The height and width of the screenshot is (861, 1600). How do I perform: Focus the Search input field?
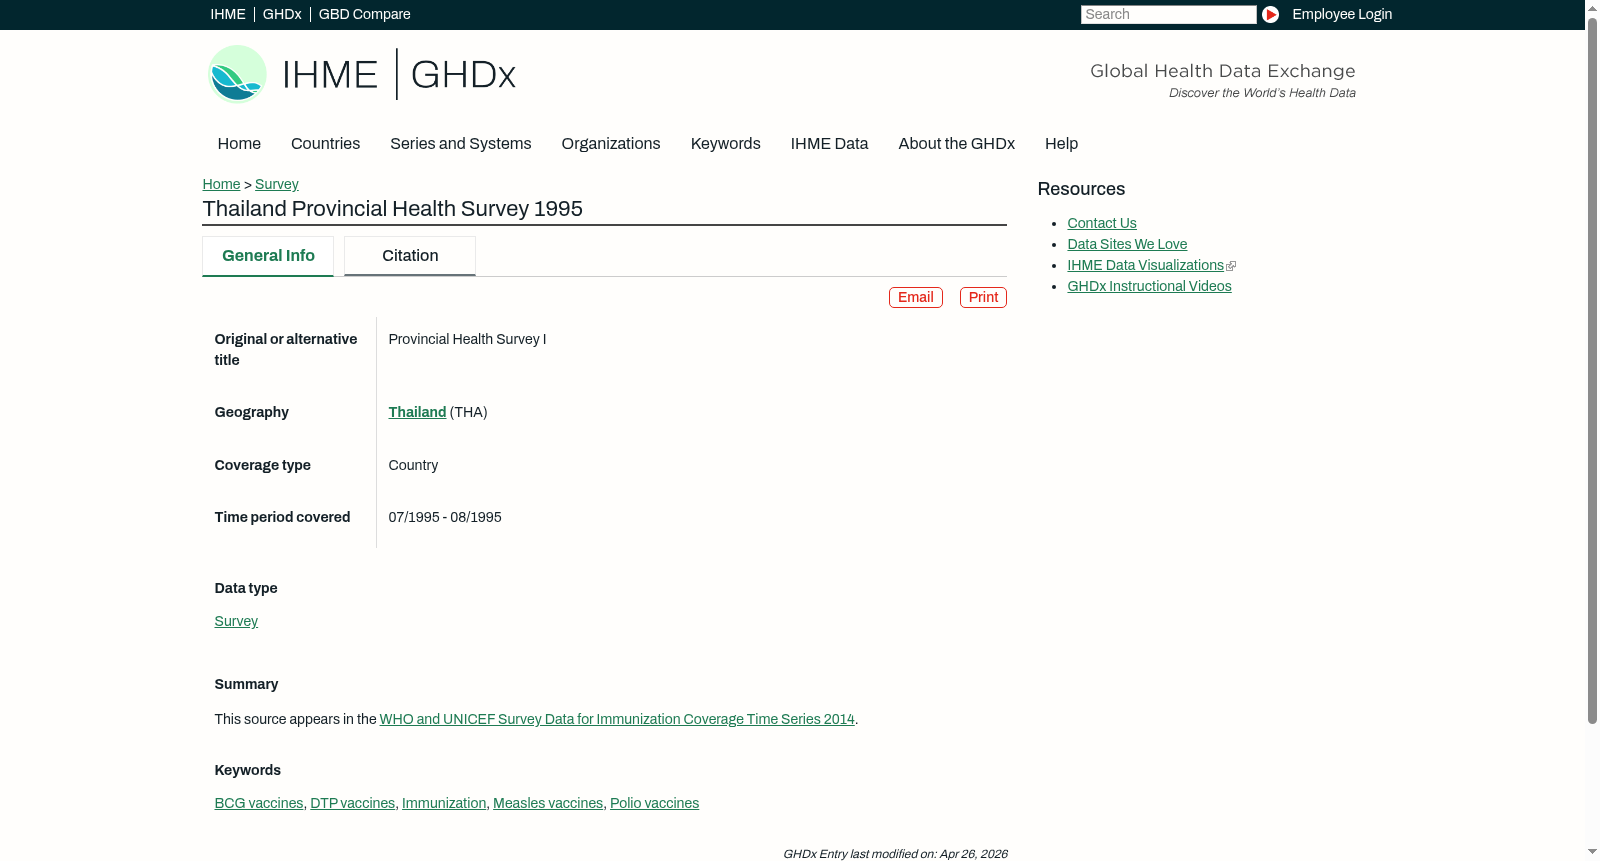(1168, 14)
